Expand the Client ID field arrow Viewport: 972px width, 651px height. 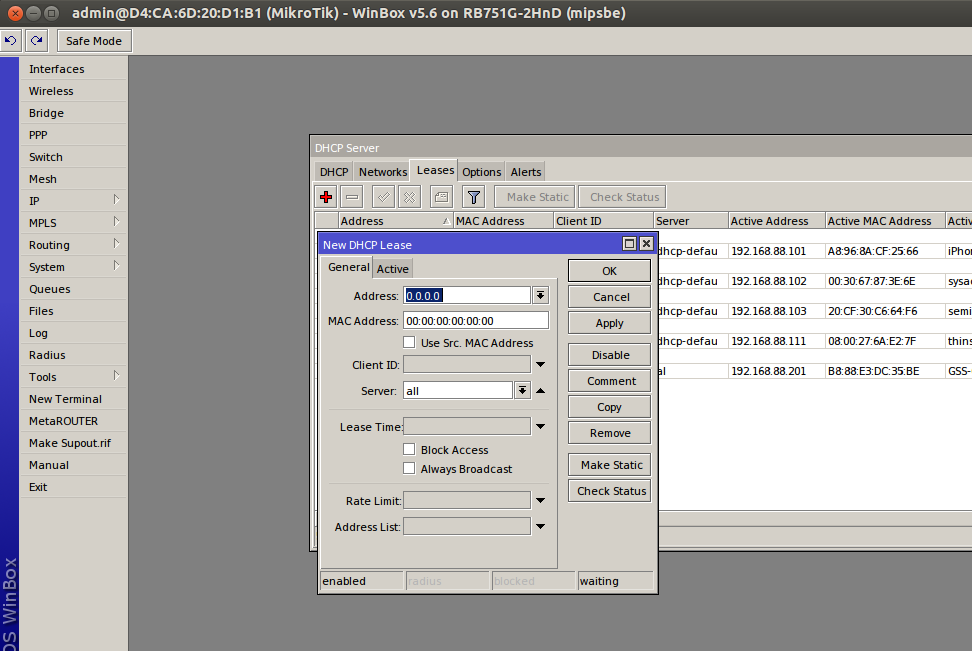pyautogui.click(x=541, y=365)
